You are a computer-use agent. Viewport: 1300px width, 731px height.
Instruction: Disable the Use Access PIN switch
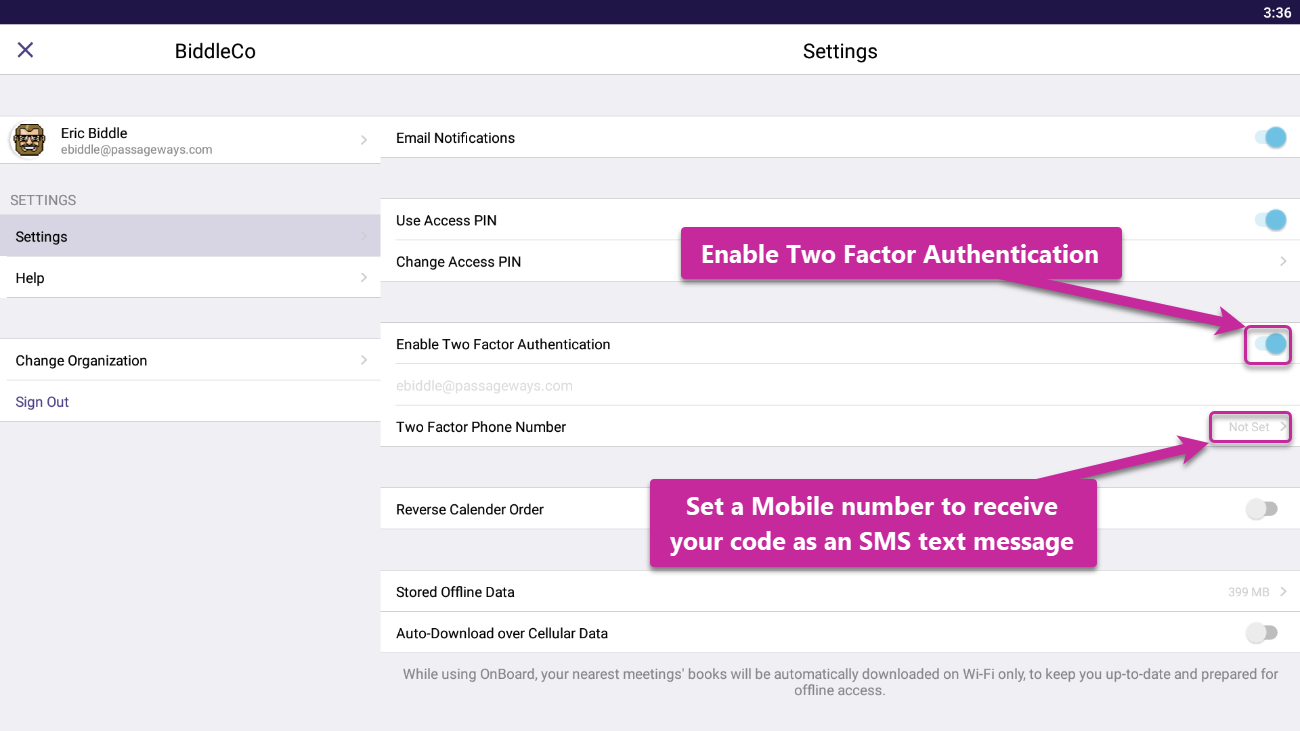pos(1271,220)
